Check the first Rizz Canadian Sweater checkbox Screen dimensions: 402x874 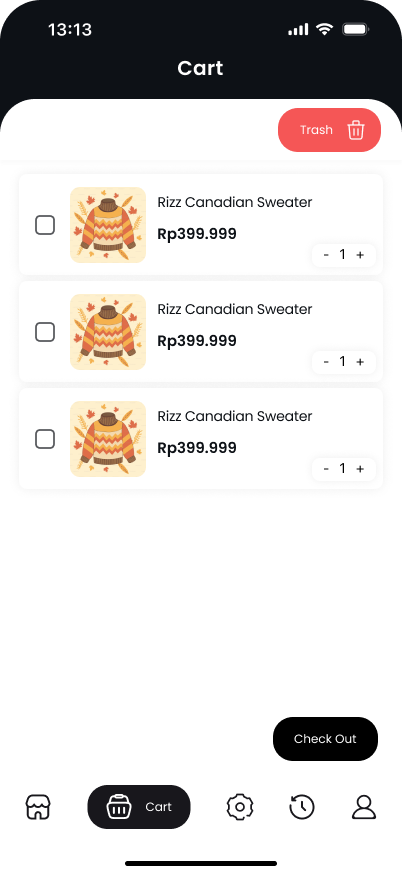click(45, 225)
